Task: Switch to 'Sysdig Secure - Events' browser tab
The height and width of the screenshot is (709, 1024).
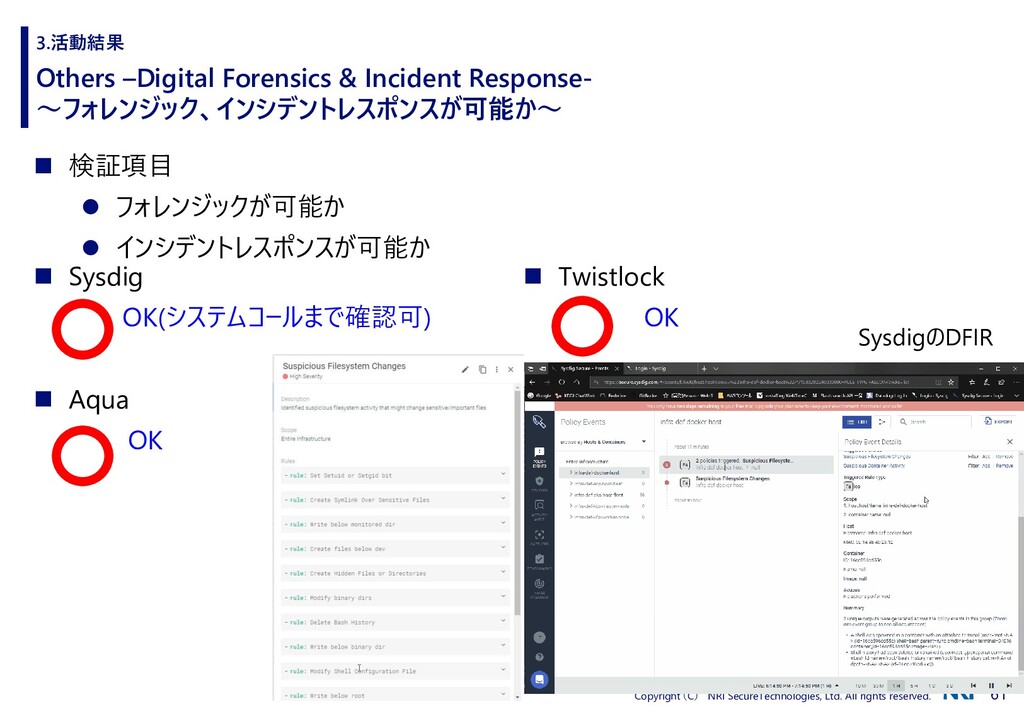Action: (x=583, y=368)
